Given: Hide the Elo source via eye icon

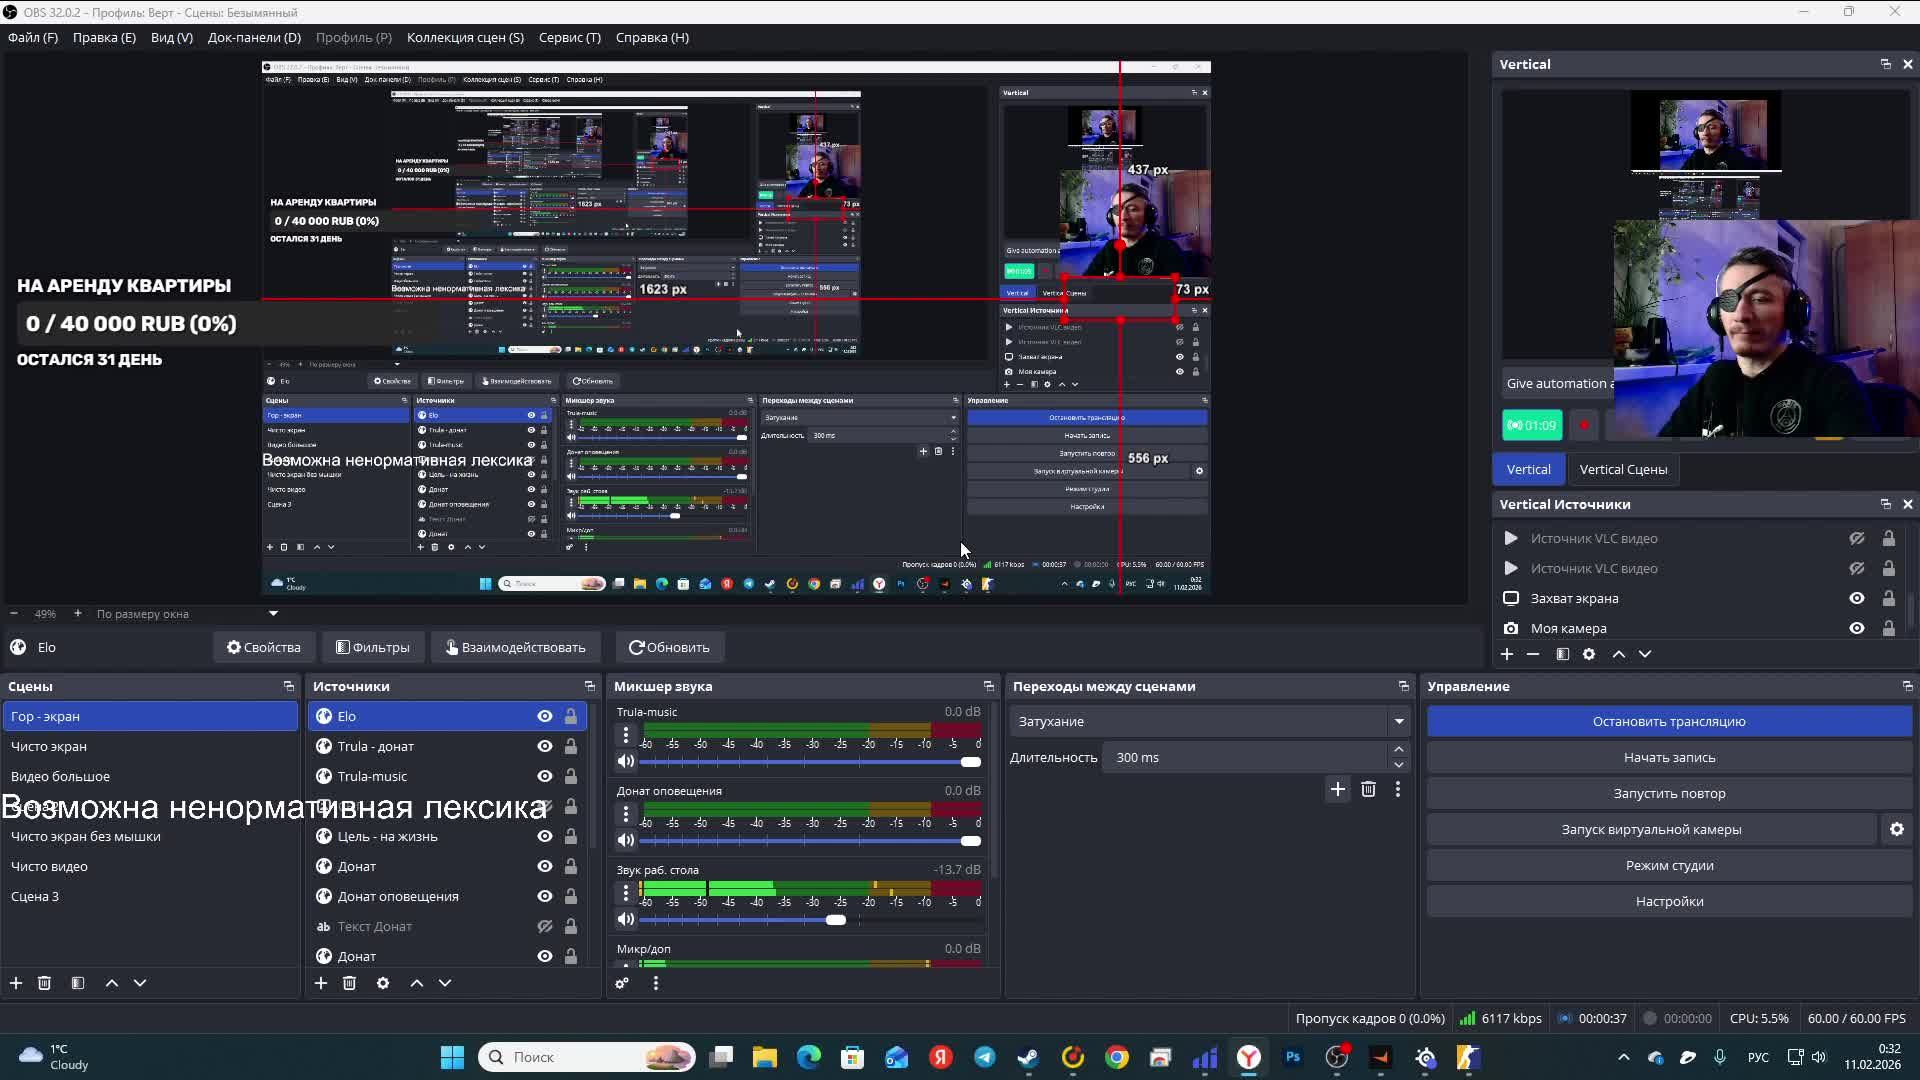Looking at the screenshot, I should point(545,716).
